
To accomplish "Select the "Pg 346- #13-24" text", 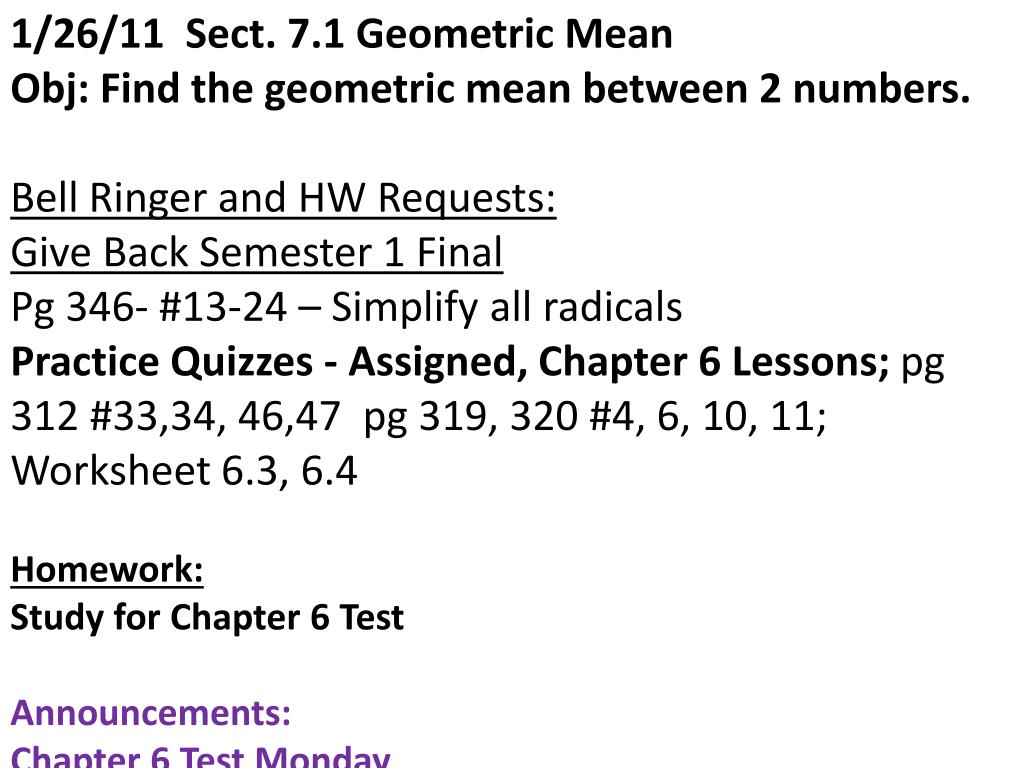I will pyautogui.click(x=149, y=307).
